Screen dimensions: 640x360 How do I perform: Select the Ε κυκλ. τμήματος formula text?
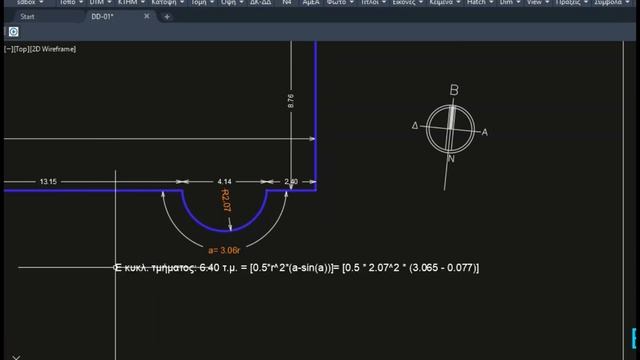click(x=296, y=268)
